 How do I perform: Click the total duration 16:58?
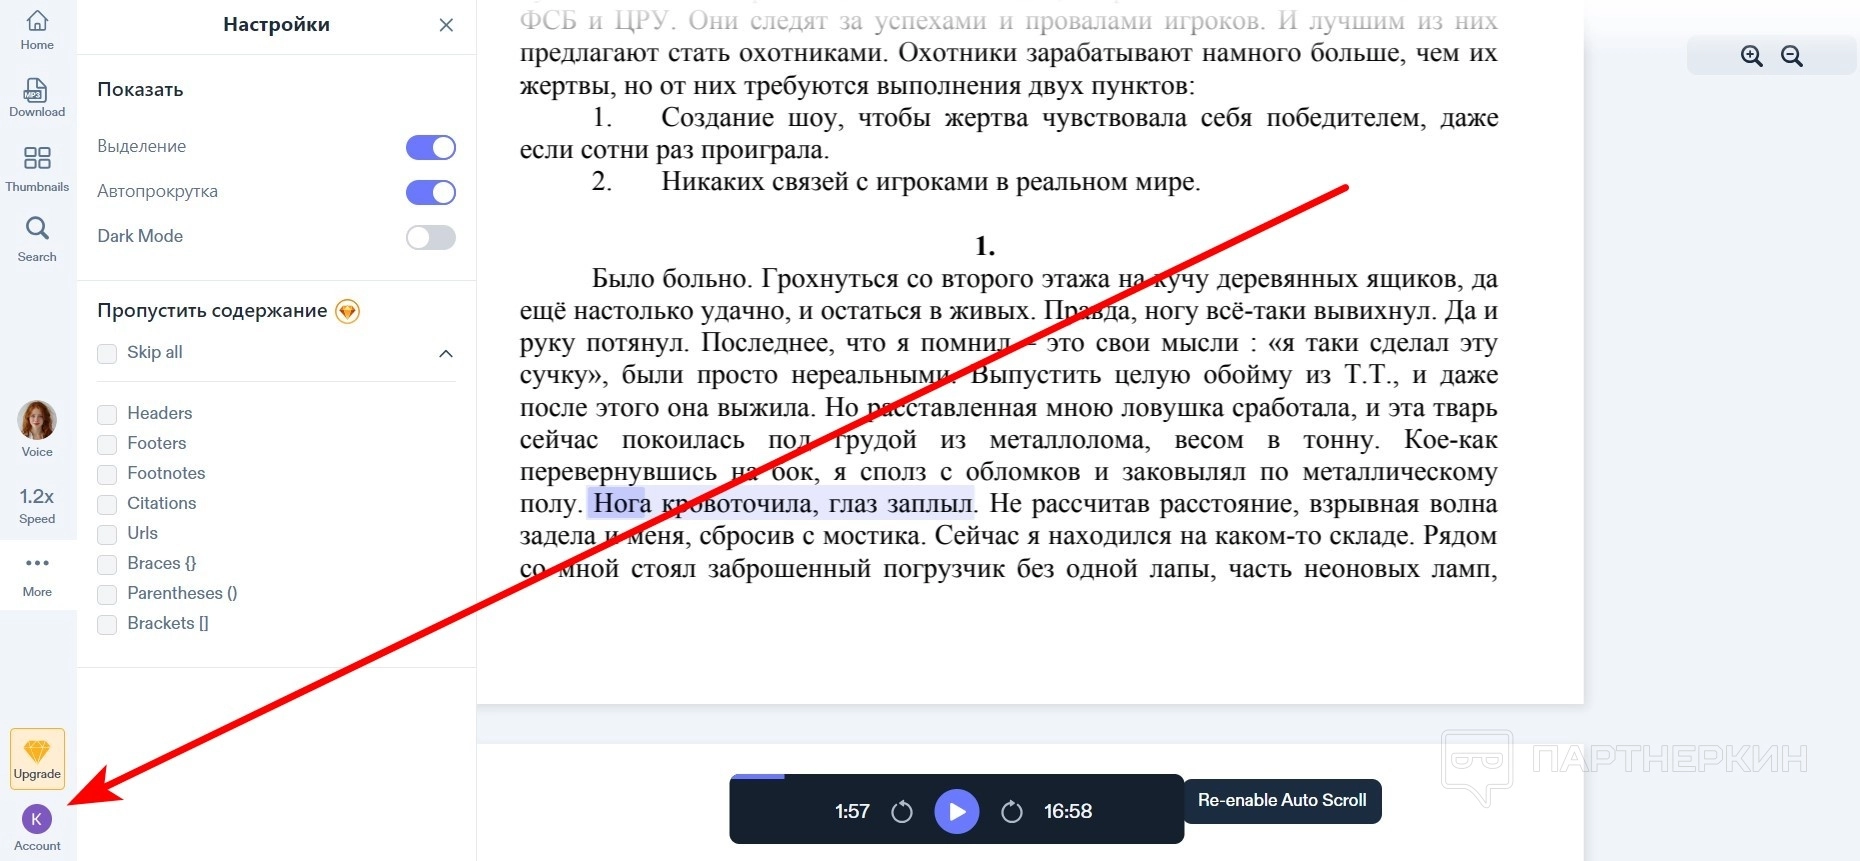click(x=1068, y=811)
